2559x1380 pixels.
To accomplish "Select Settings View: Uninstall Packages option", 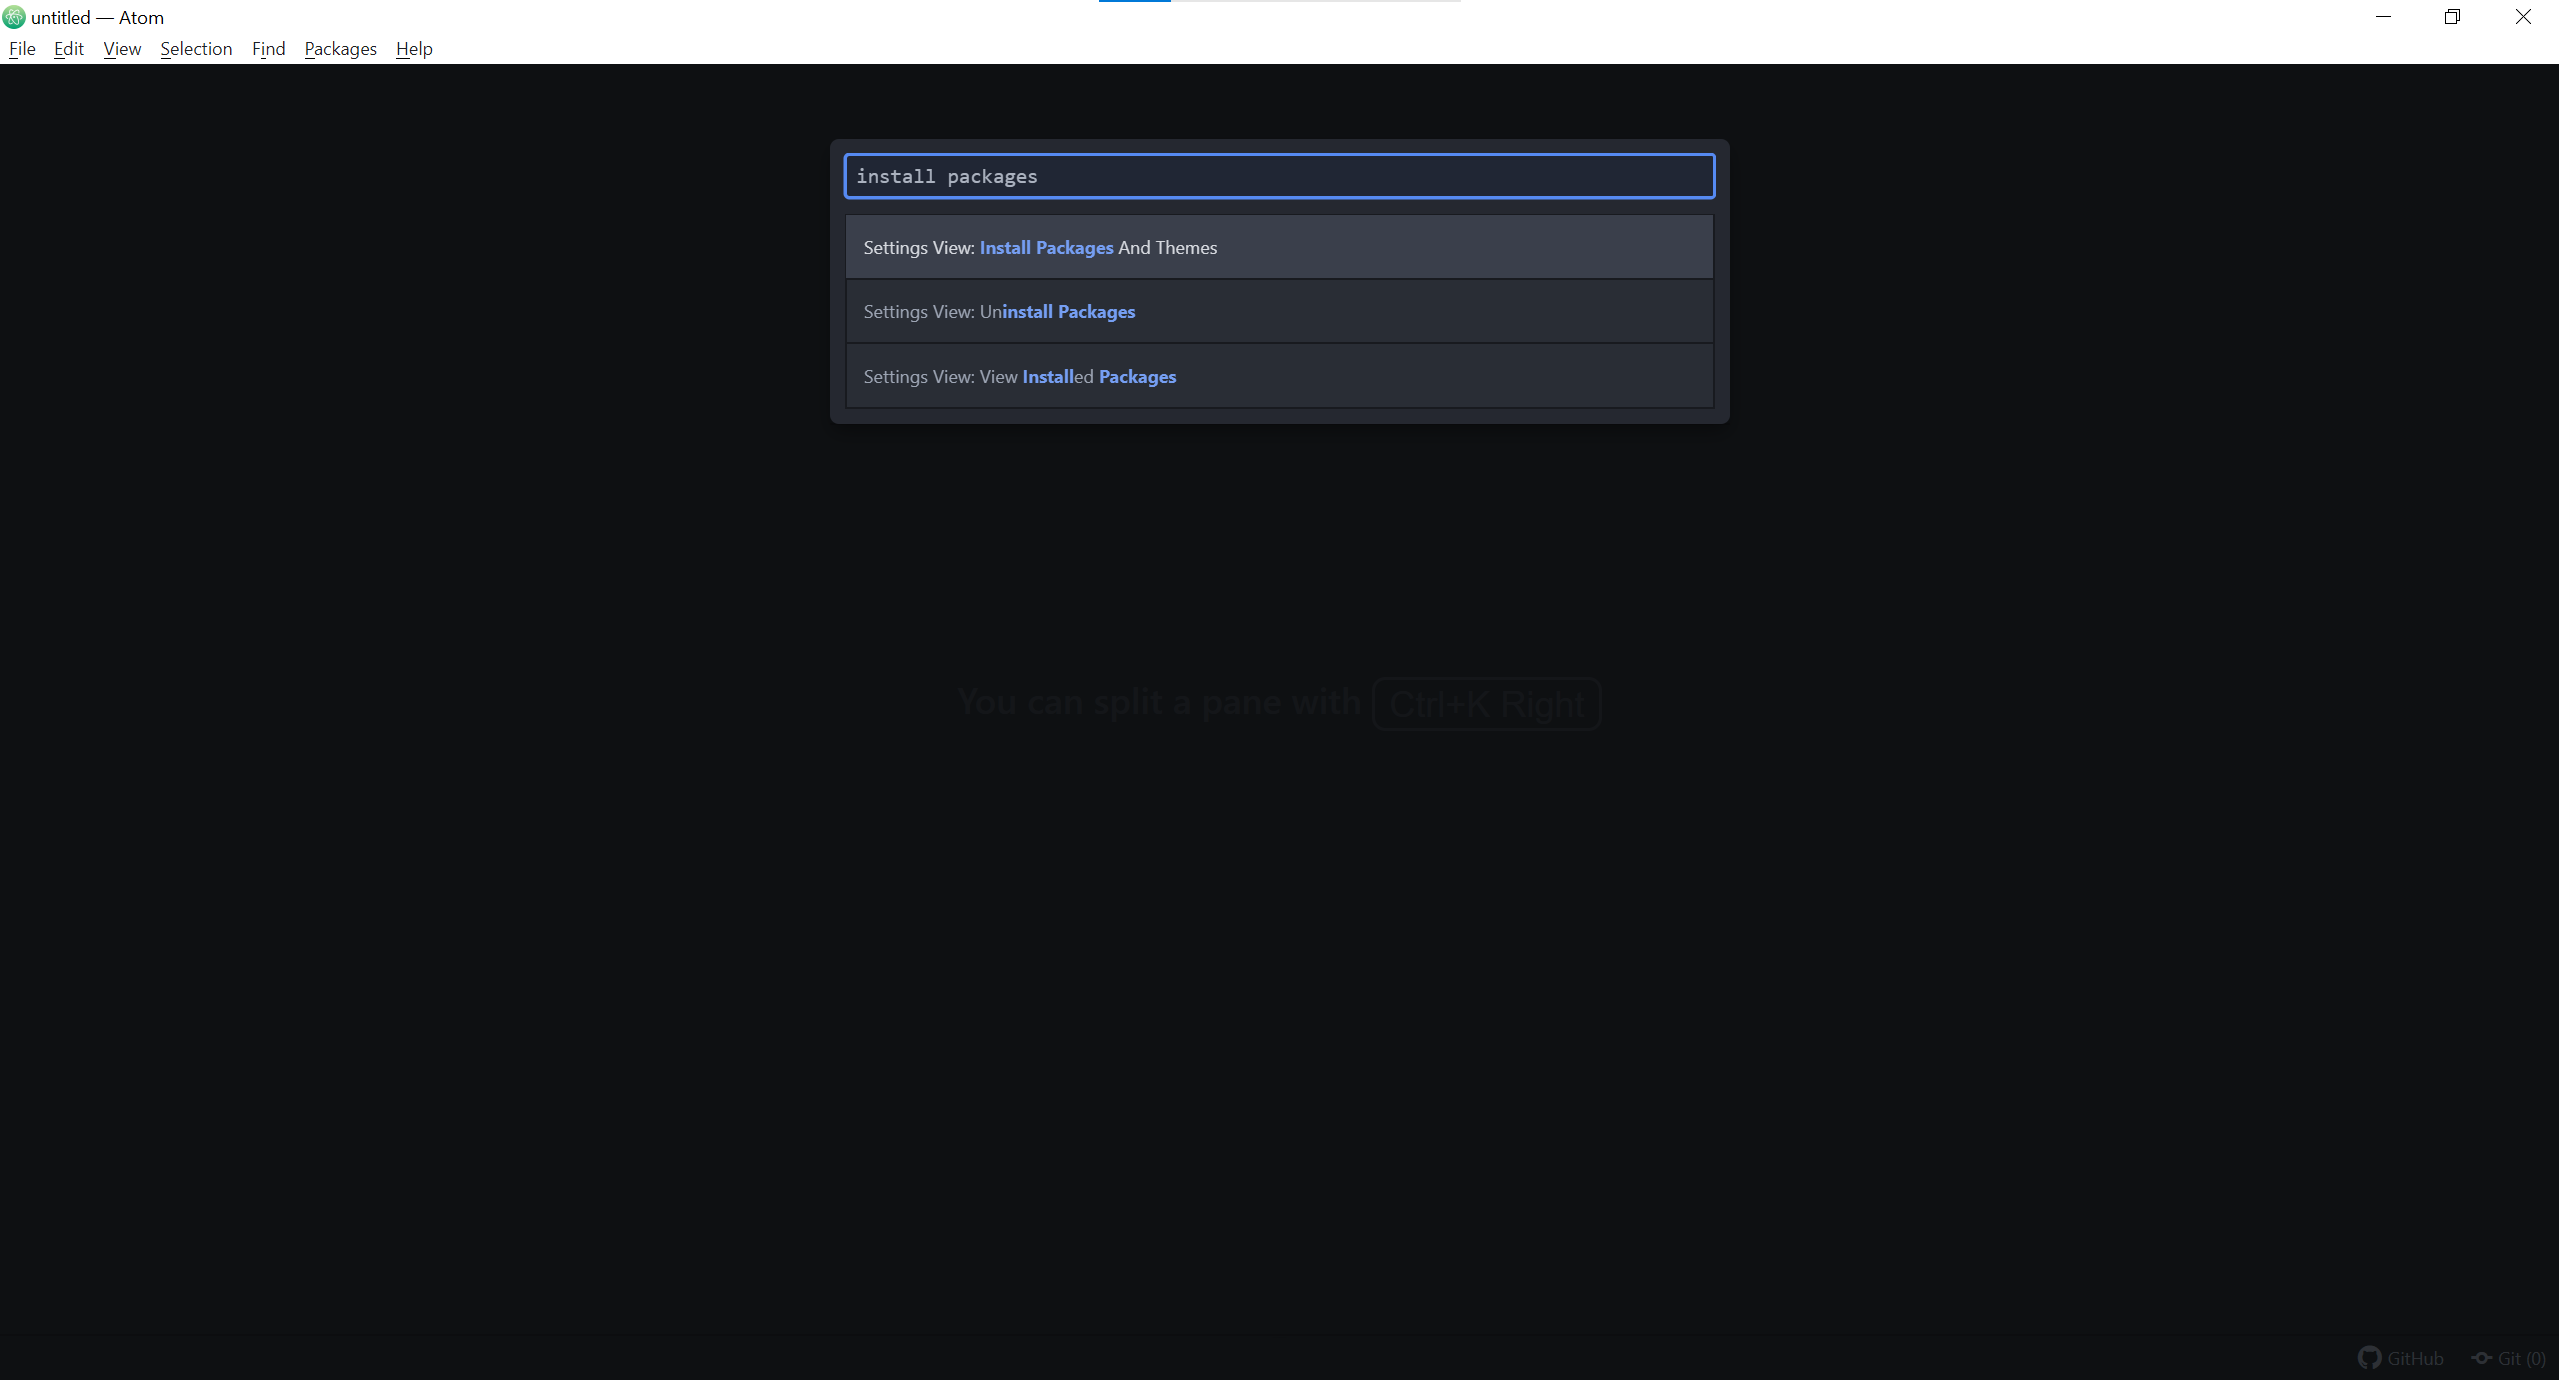I will (1280, 311).
